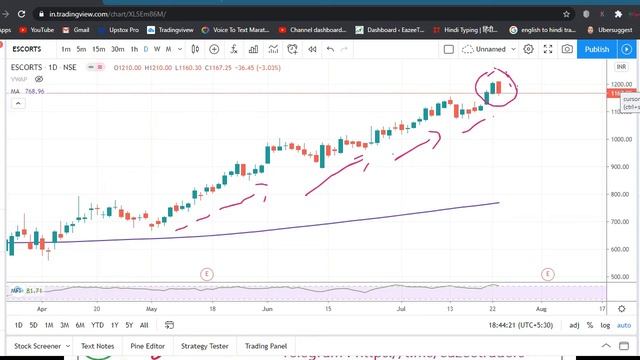Open financials bar chart icon
This screenshot has height=360, width=640.
[x=253, y=49]
